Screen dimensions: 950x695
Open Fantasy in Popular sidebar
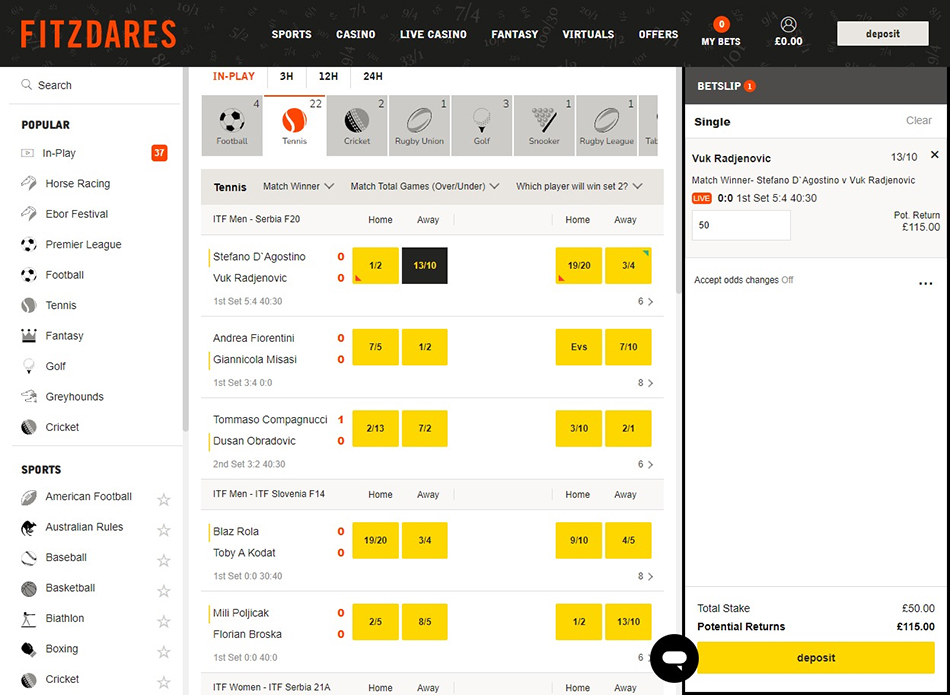64,336
